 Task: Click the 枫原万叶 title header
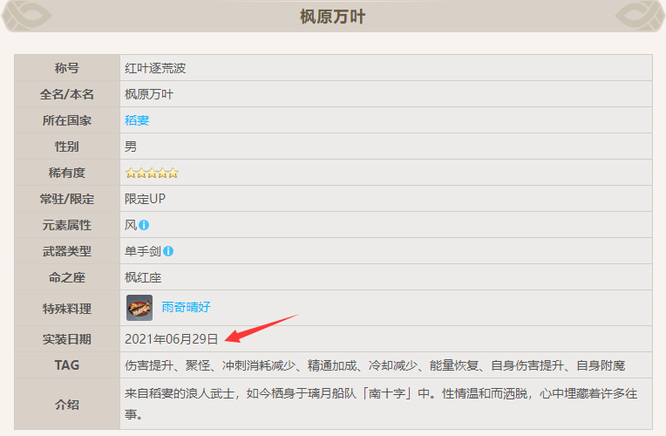(x=333, y=16)
